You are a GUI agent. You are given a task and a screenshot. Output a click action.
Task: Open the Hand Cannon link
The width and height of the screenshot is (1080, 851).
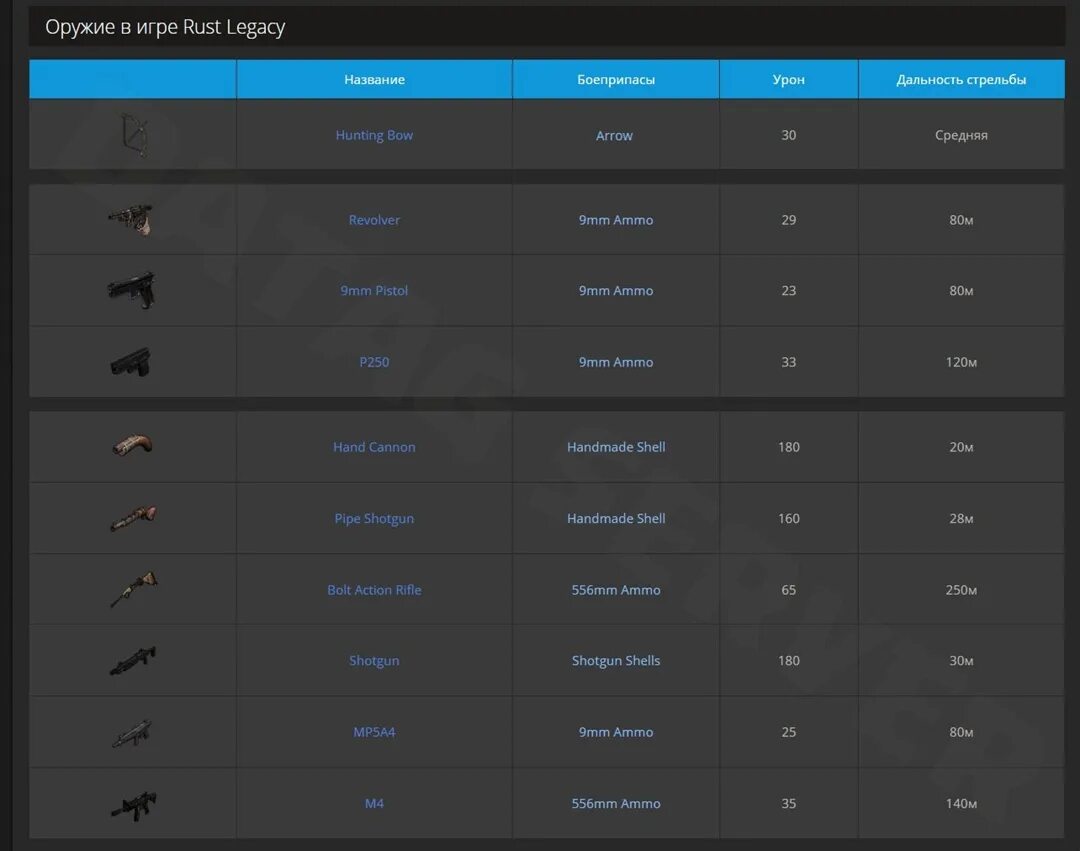[374, 447]
